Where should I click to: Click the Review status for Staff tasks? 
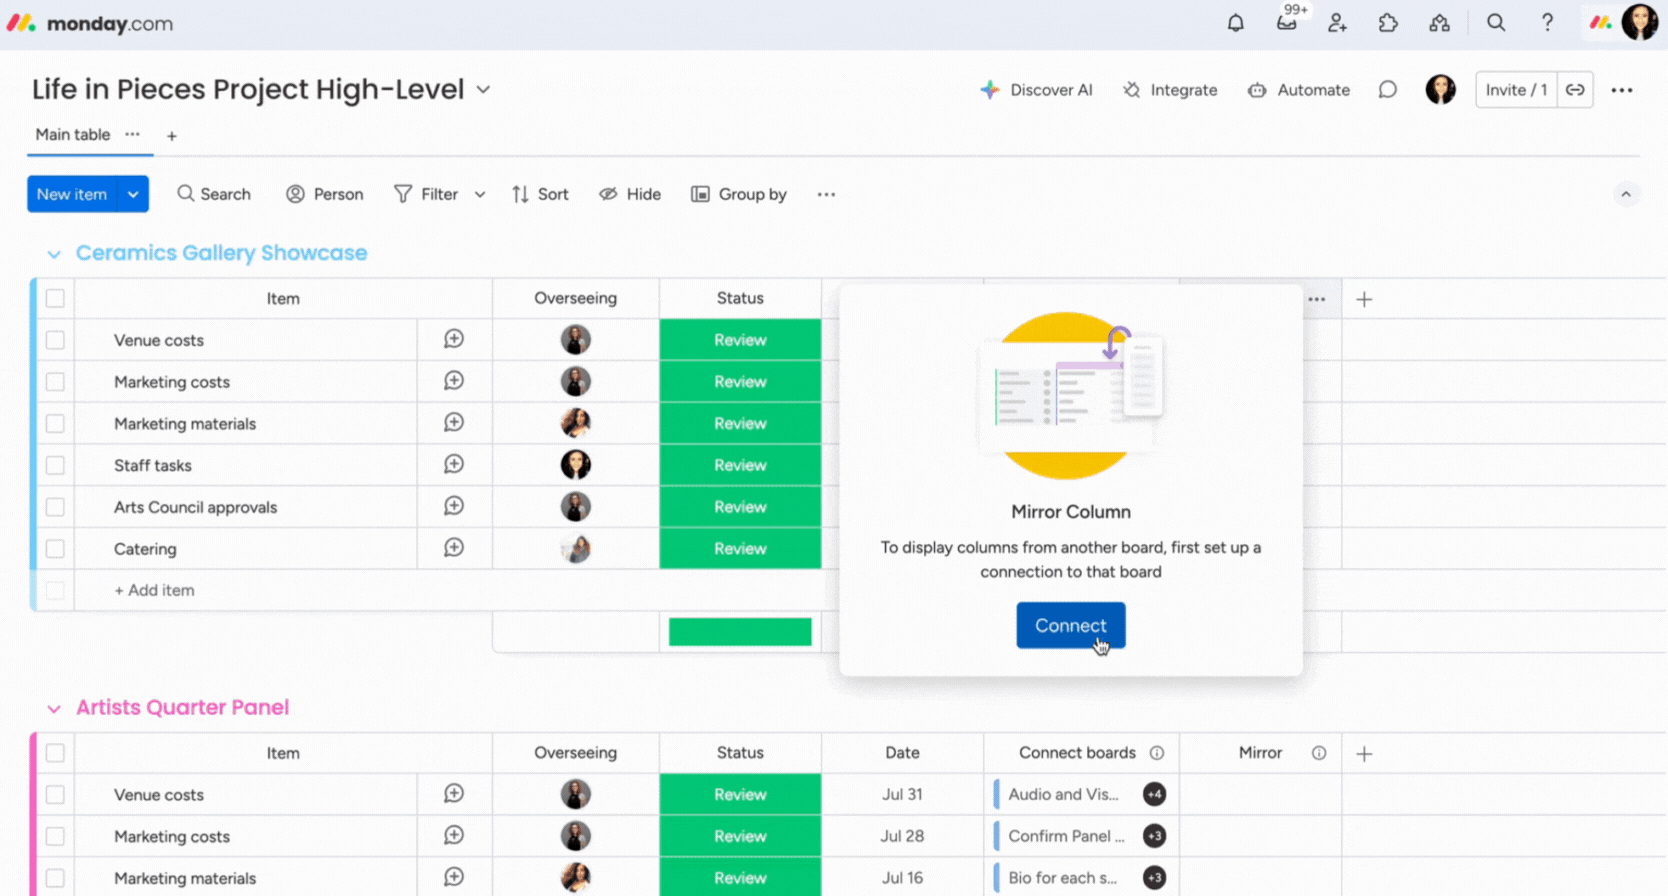click(740, 465)
